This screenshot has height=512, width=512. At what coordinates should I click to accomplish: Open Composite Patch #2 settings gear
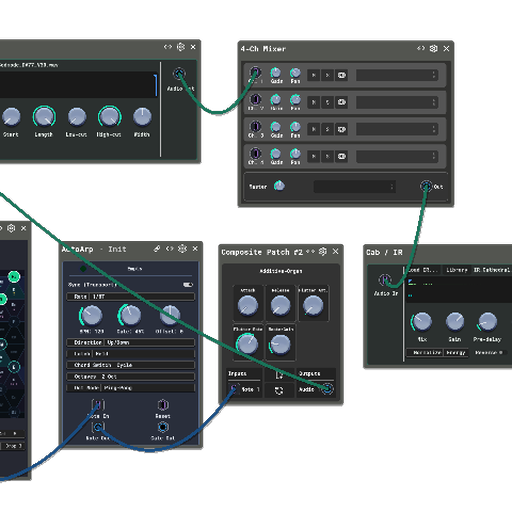323,251
